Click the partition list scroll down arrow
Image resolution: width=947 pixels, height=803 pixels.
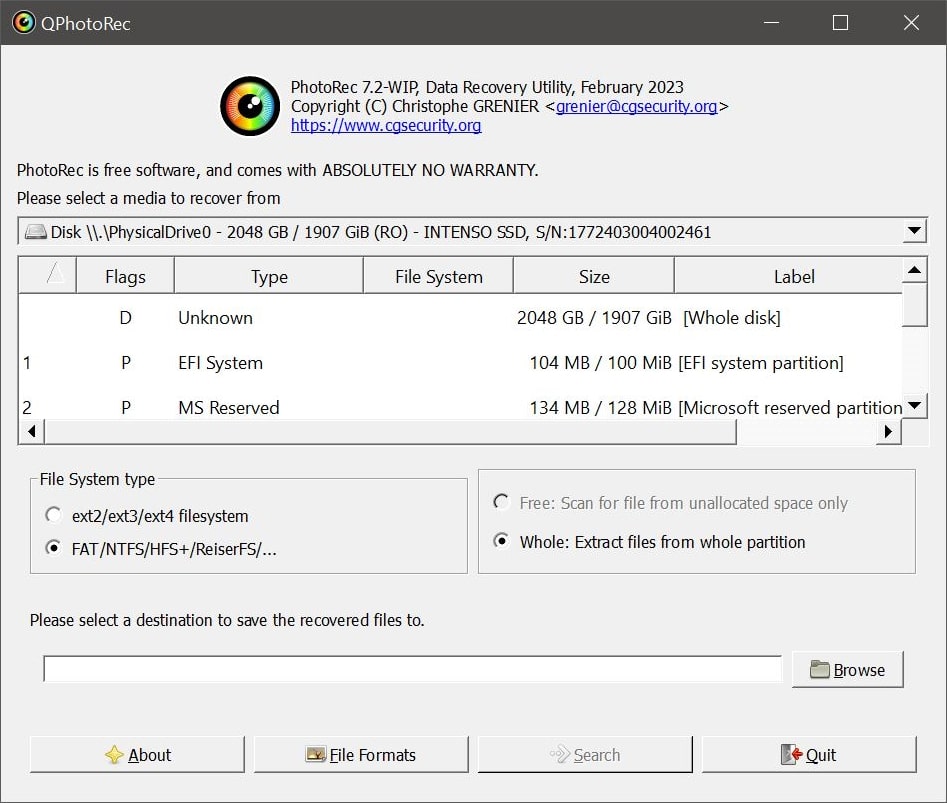(914, 405)
